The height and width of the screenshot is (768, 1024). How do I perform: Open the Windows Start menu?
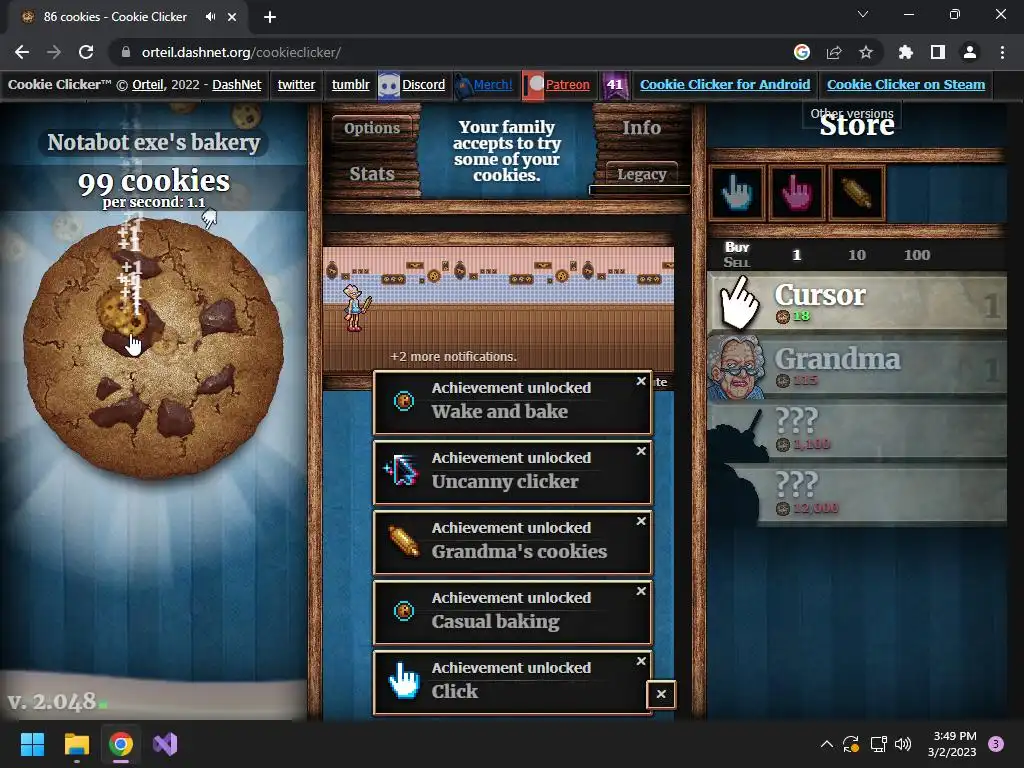coord(32,744)
